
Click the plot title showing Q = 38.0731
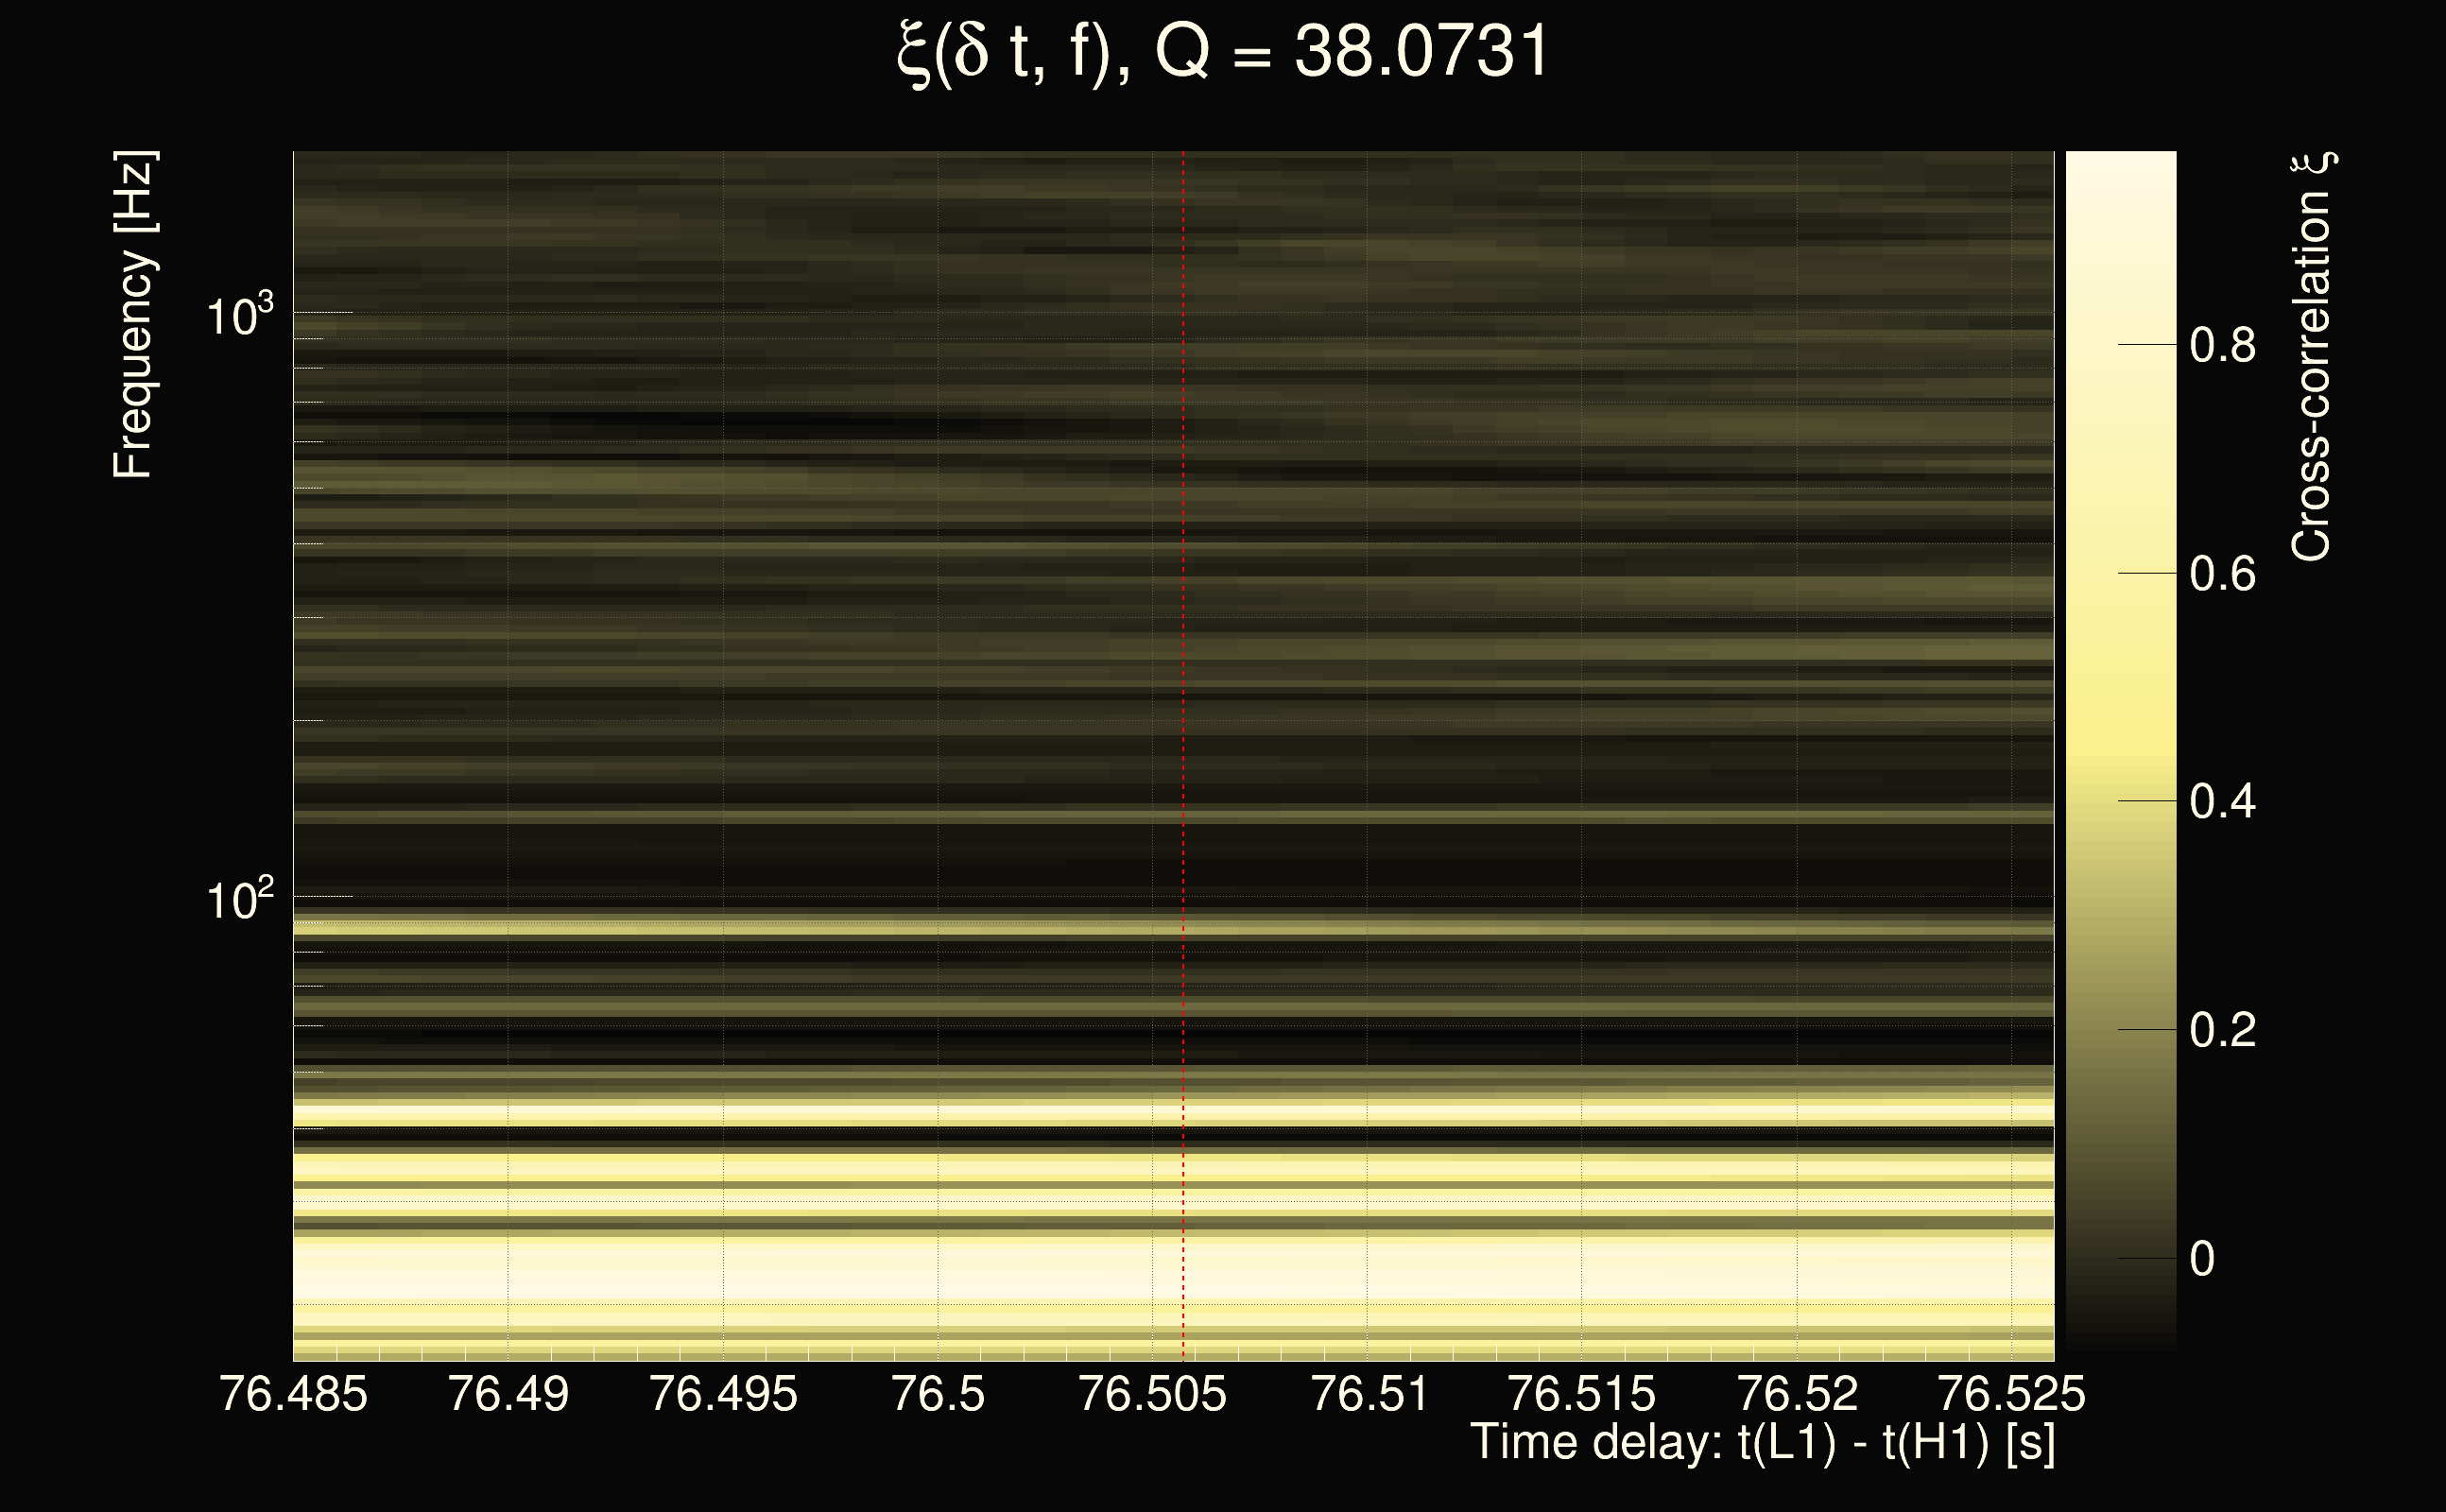point(1222,52)
